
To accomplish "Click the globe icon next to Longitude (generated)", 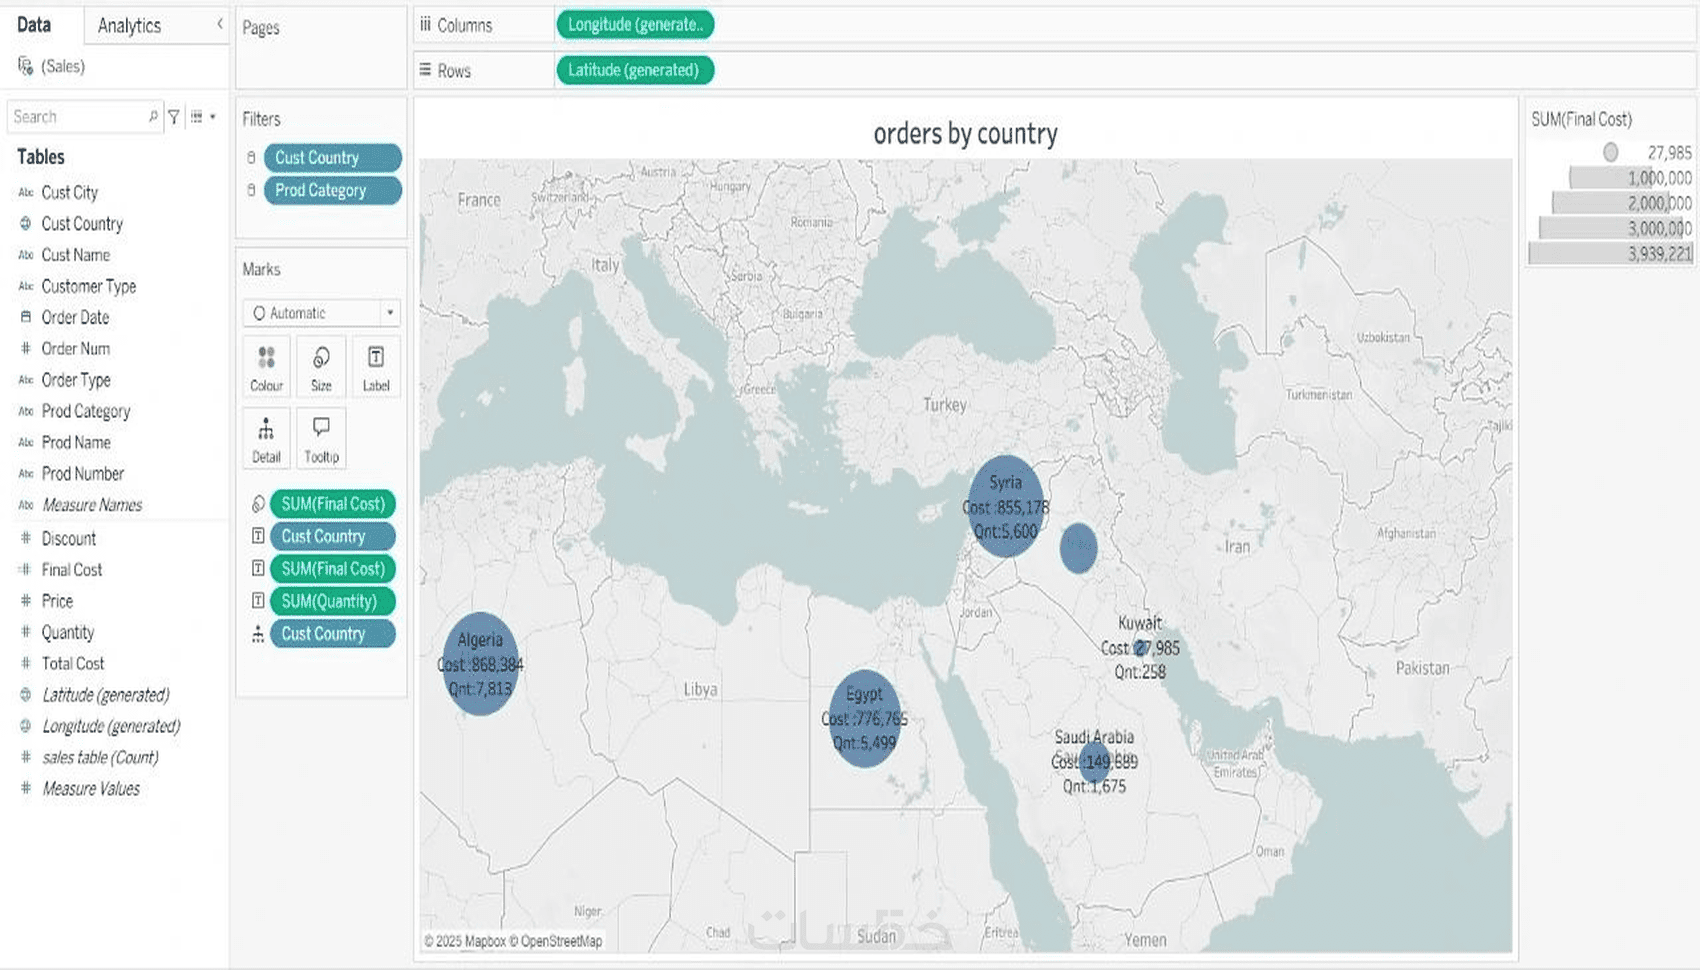I will 26,726.
